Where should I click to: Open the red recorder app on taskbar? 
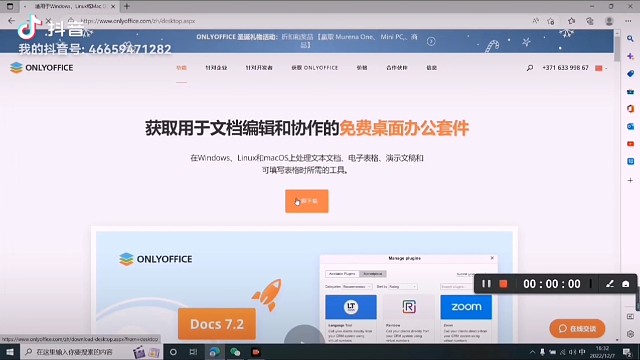click(x=256, y=352)
